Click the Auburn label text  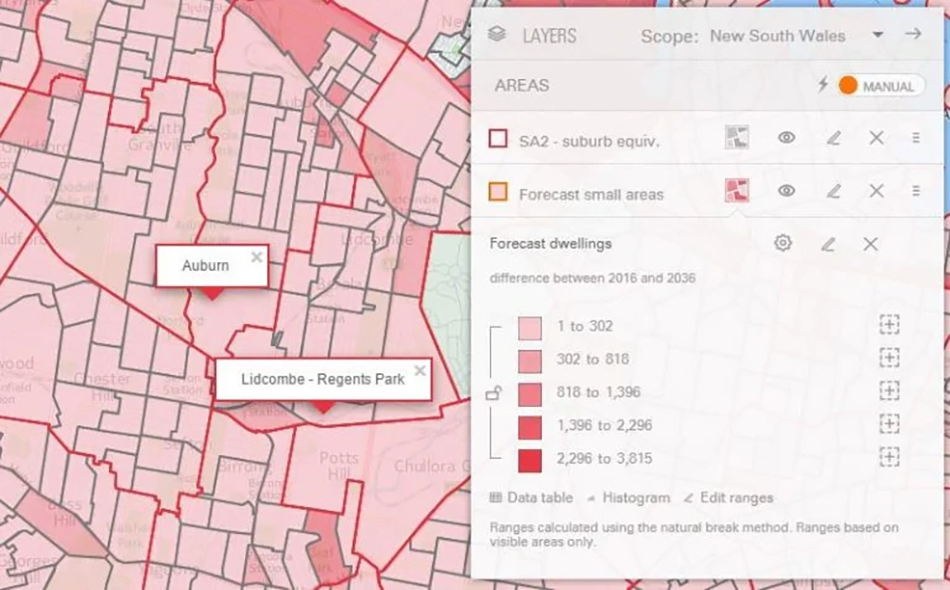[205, 265]
